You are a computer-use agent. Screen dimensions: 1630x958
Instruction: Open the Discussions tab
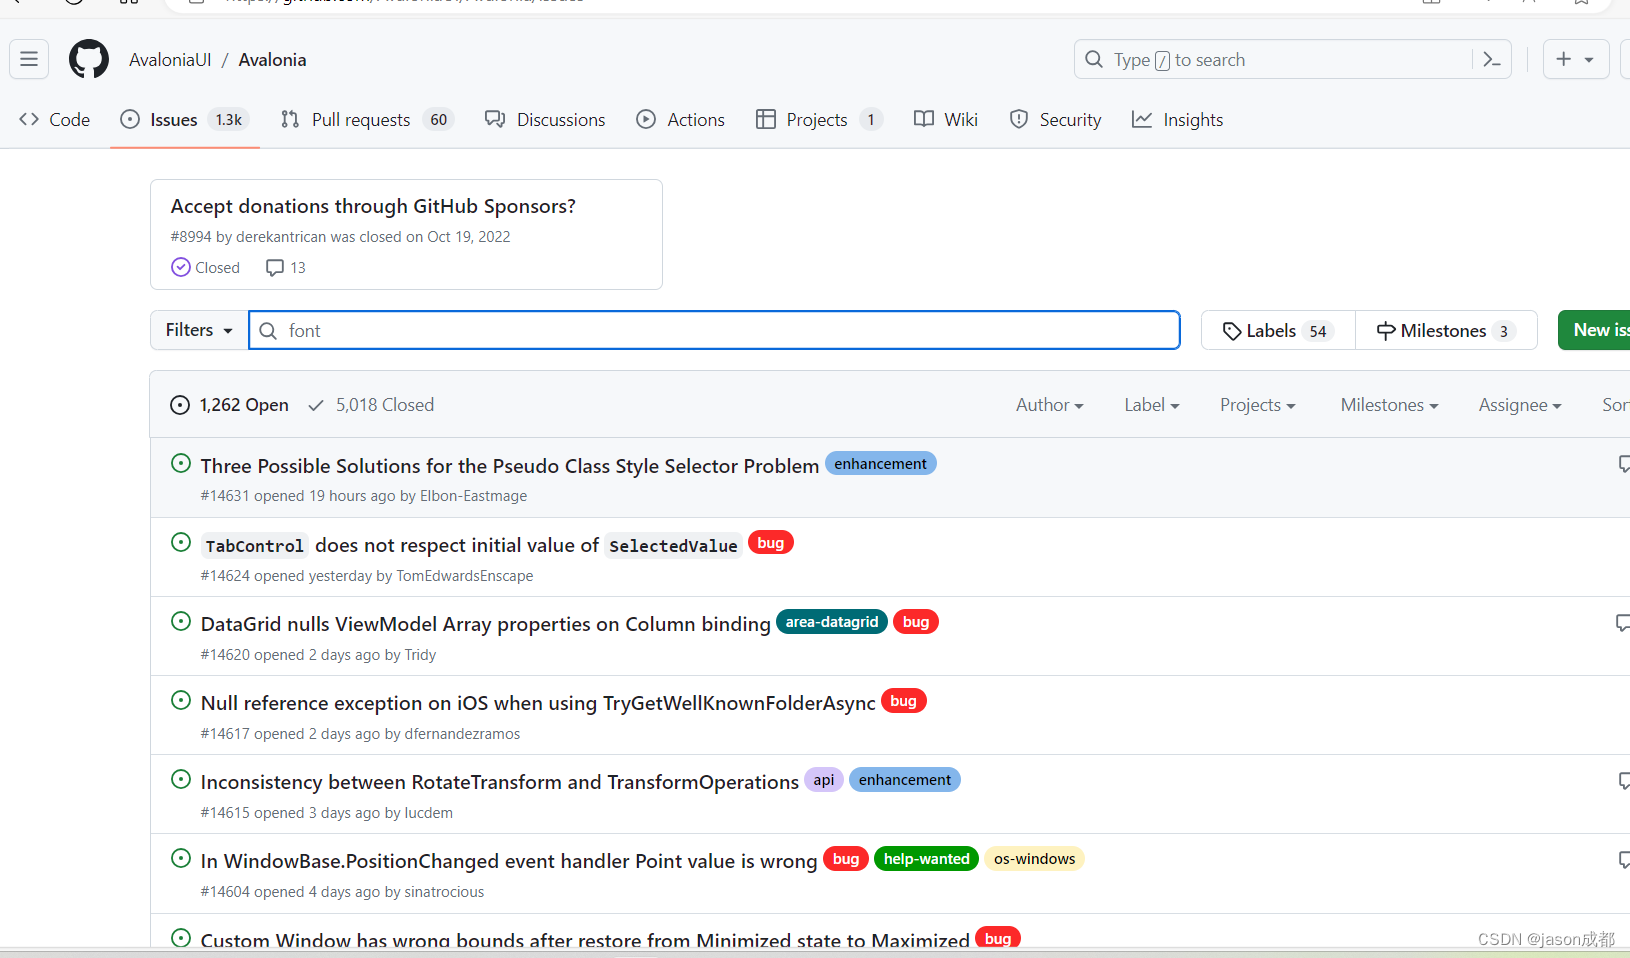(x=545, y=119)
